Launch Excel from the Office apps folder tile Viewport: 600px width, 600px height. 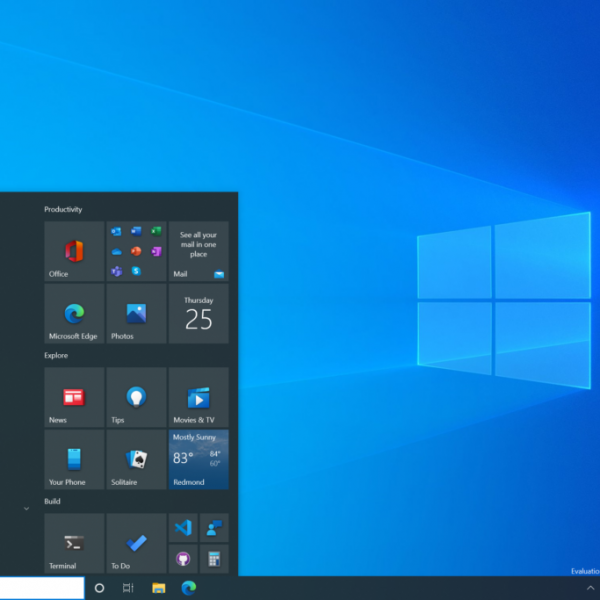(x=156, y=231)
